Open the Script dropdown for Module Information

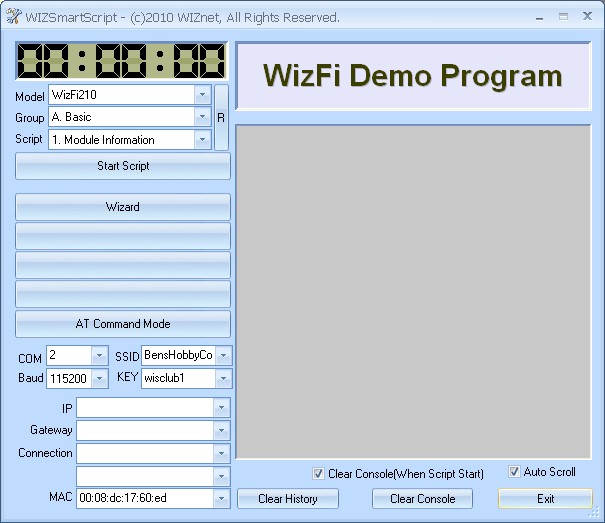tap(202, 139)
